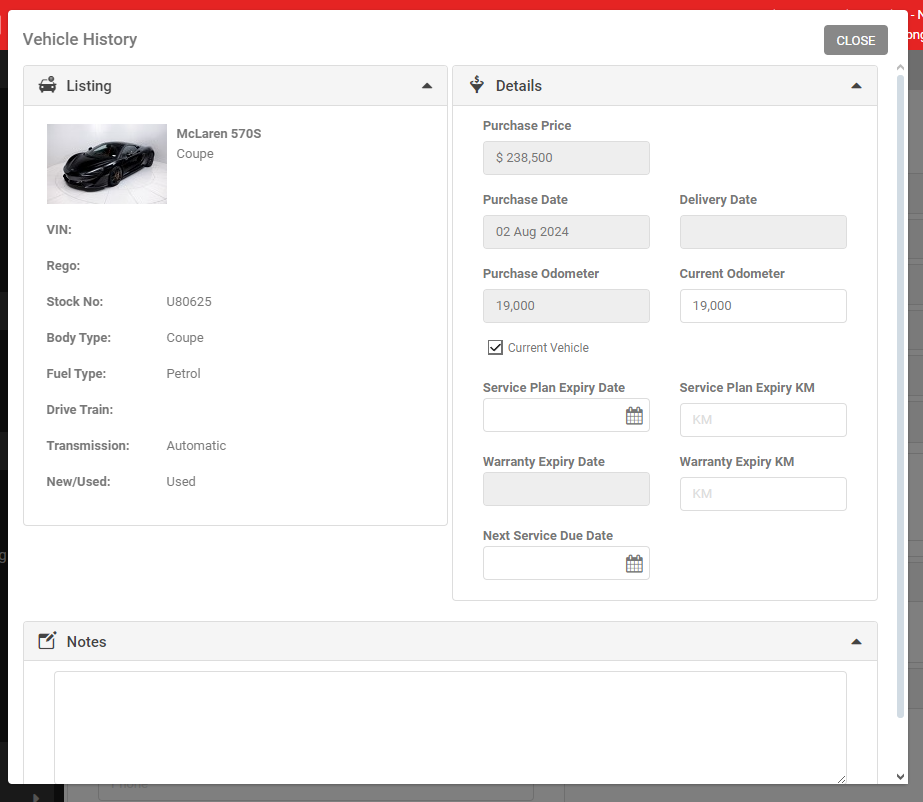Collapse the Details panel arrow
The width and height of the screenshot is (923, 802).
tap(856, 86)
